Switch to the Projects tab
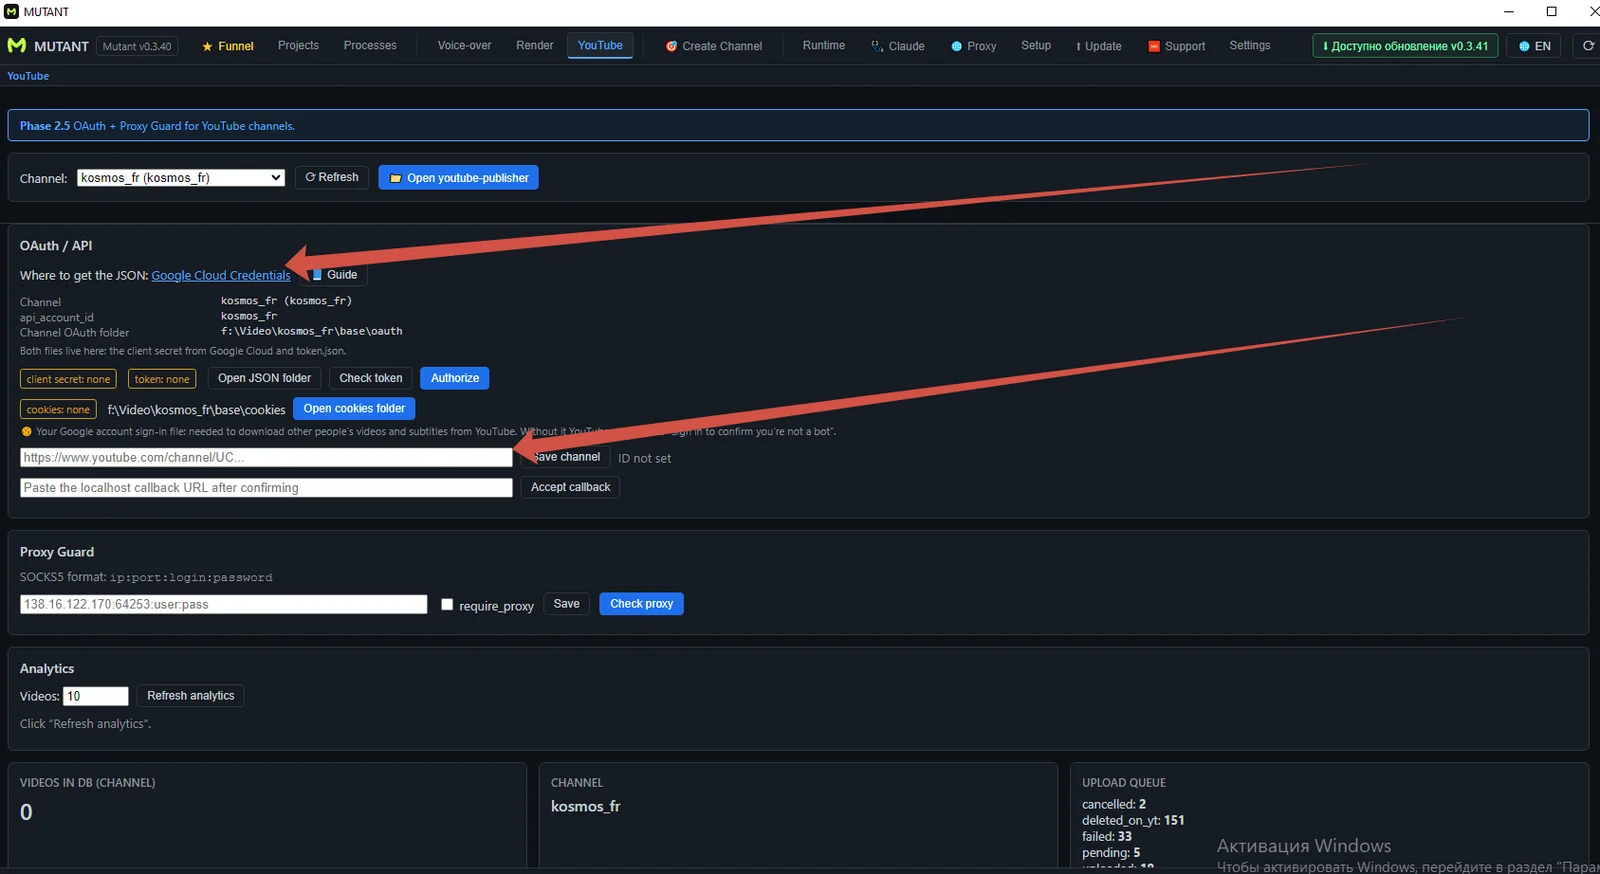 coord(298,46)
